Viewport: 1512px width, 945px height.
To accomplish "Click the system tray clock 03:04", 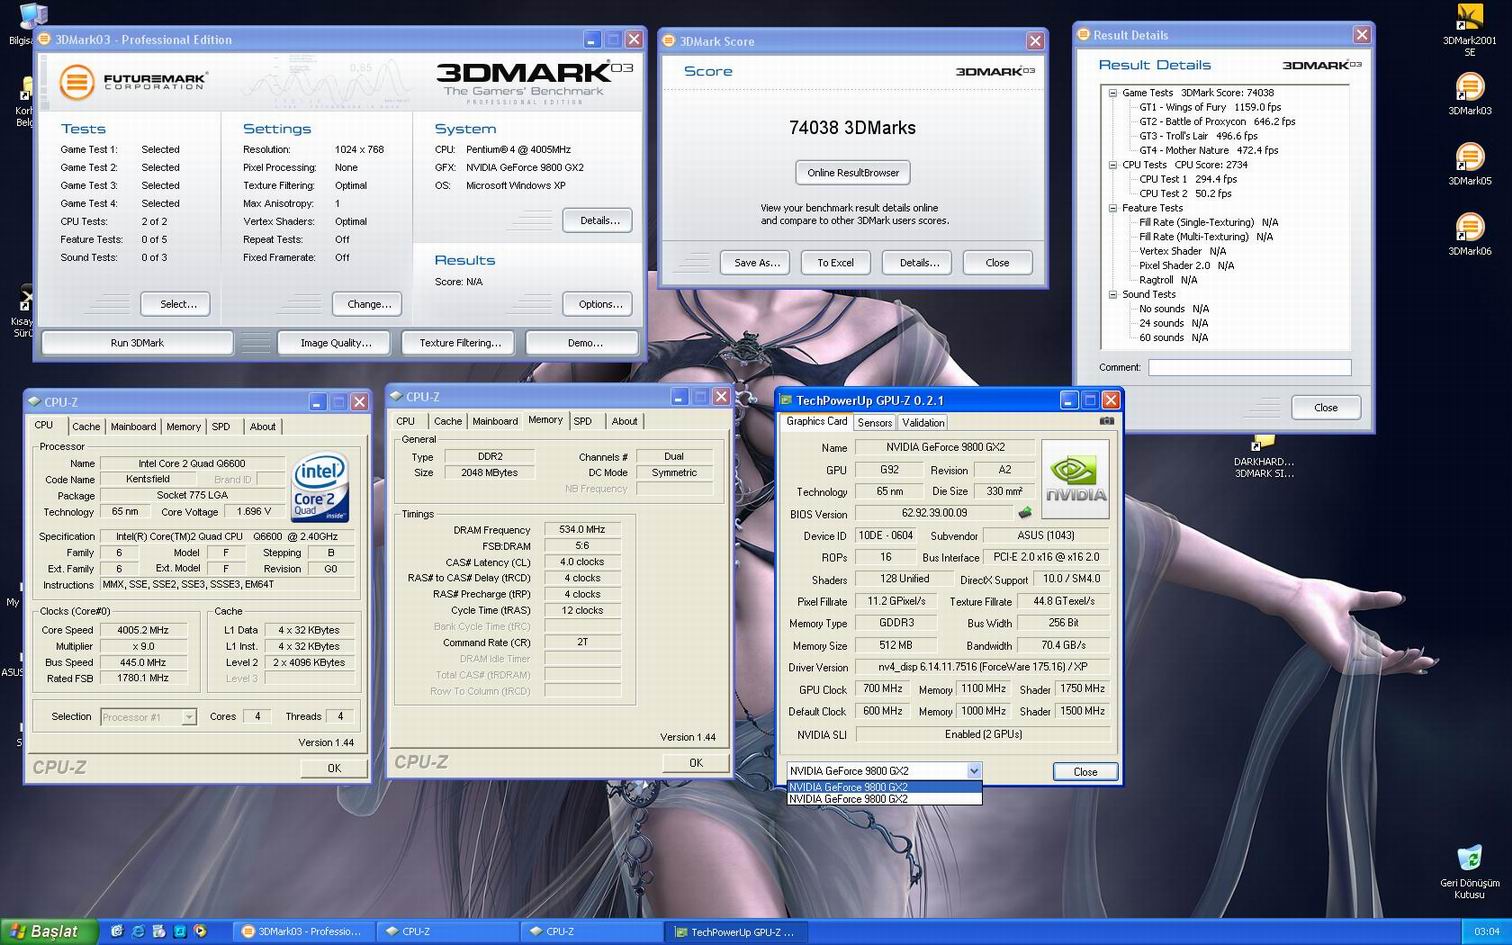I will [x=1486, y=931].
